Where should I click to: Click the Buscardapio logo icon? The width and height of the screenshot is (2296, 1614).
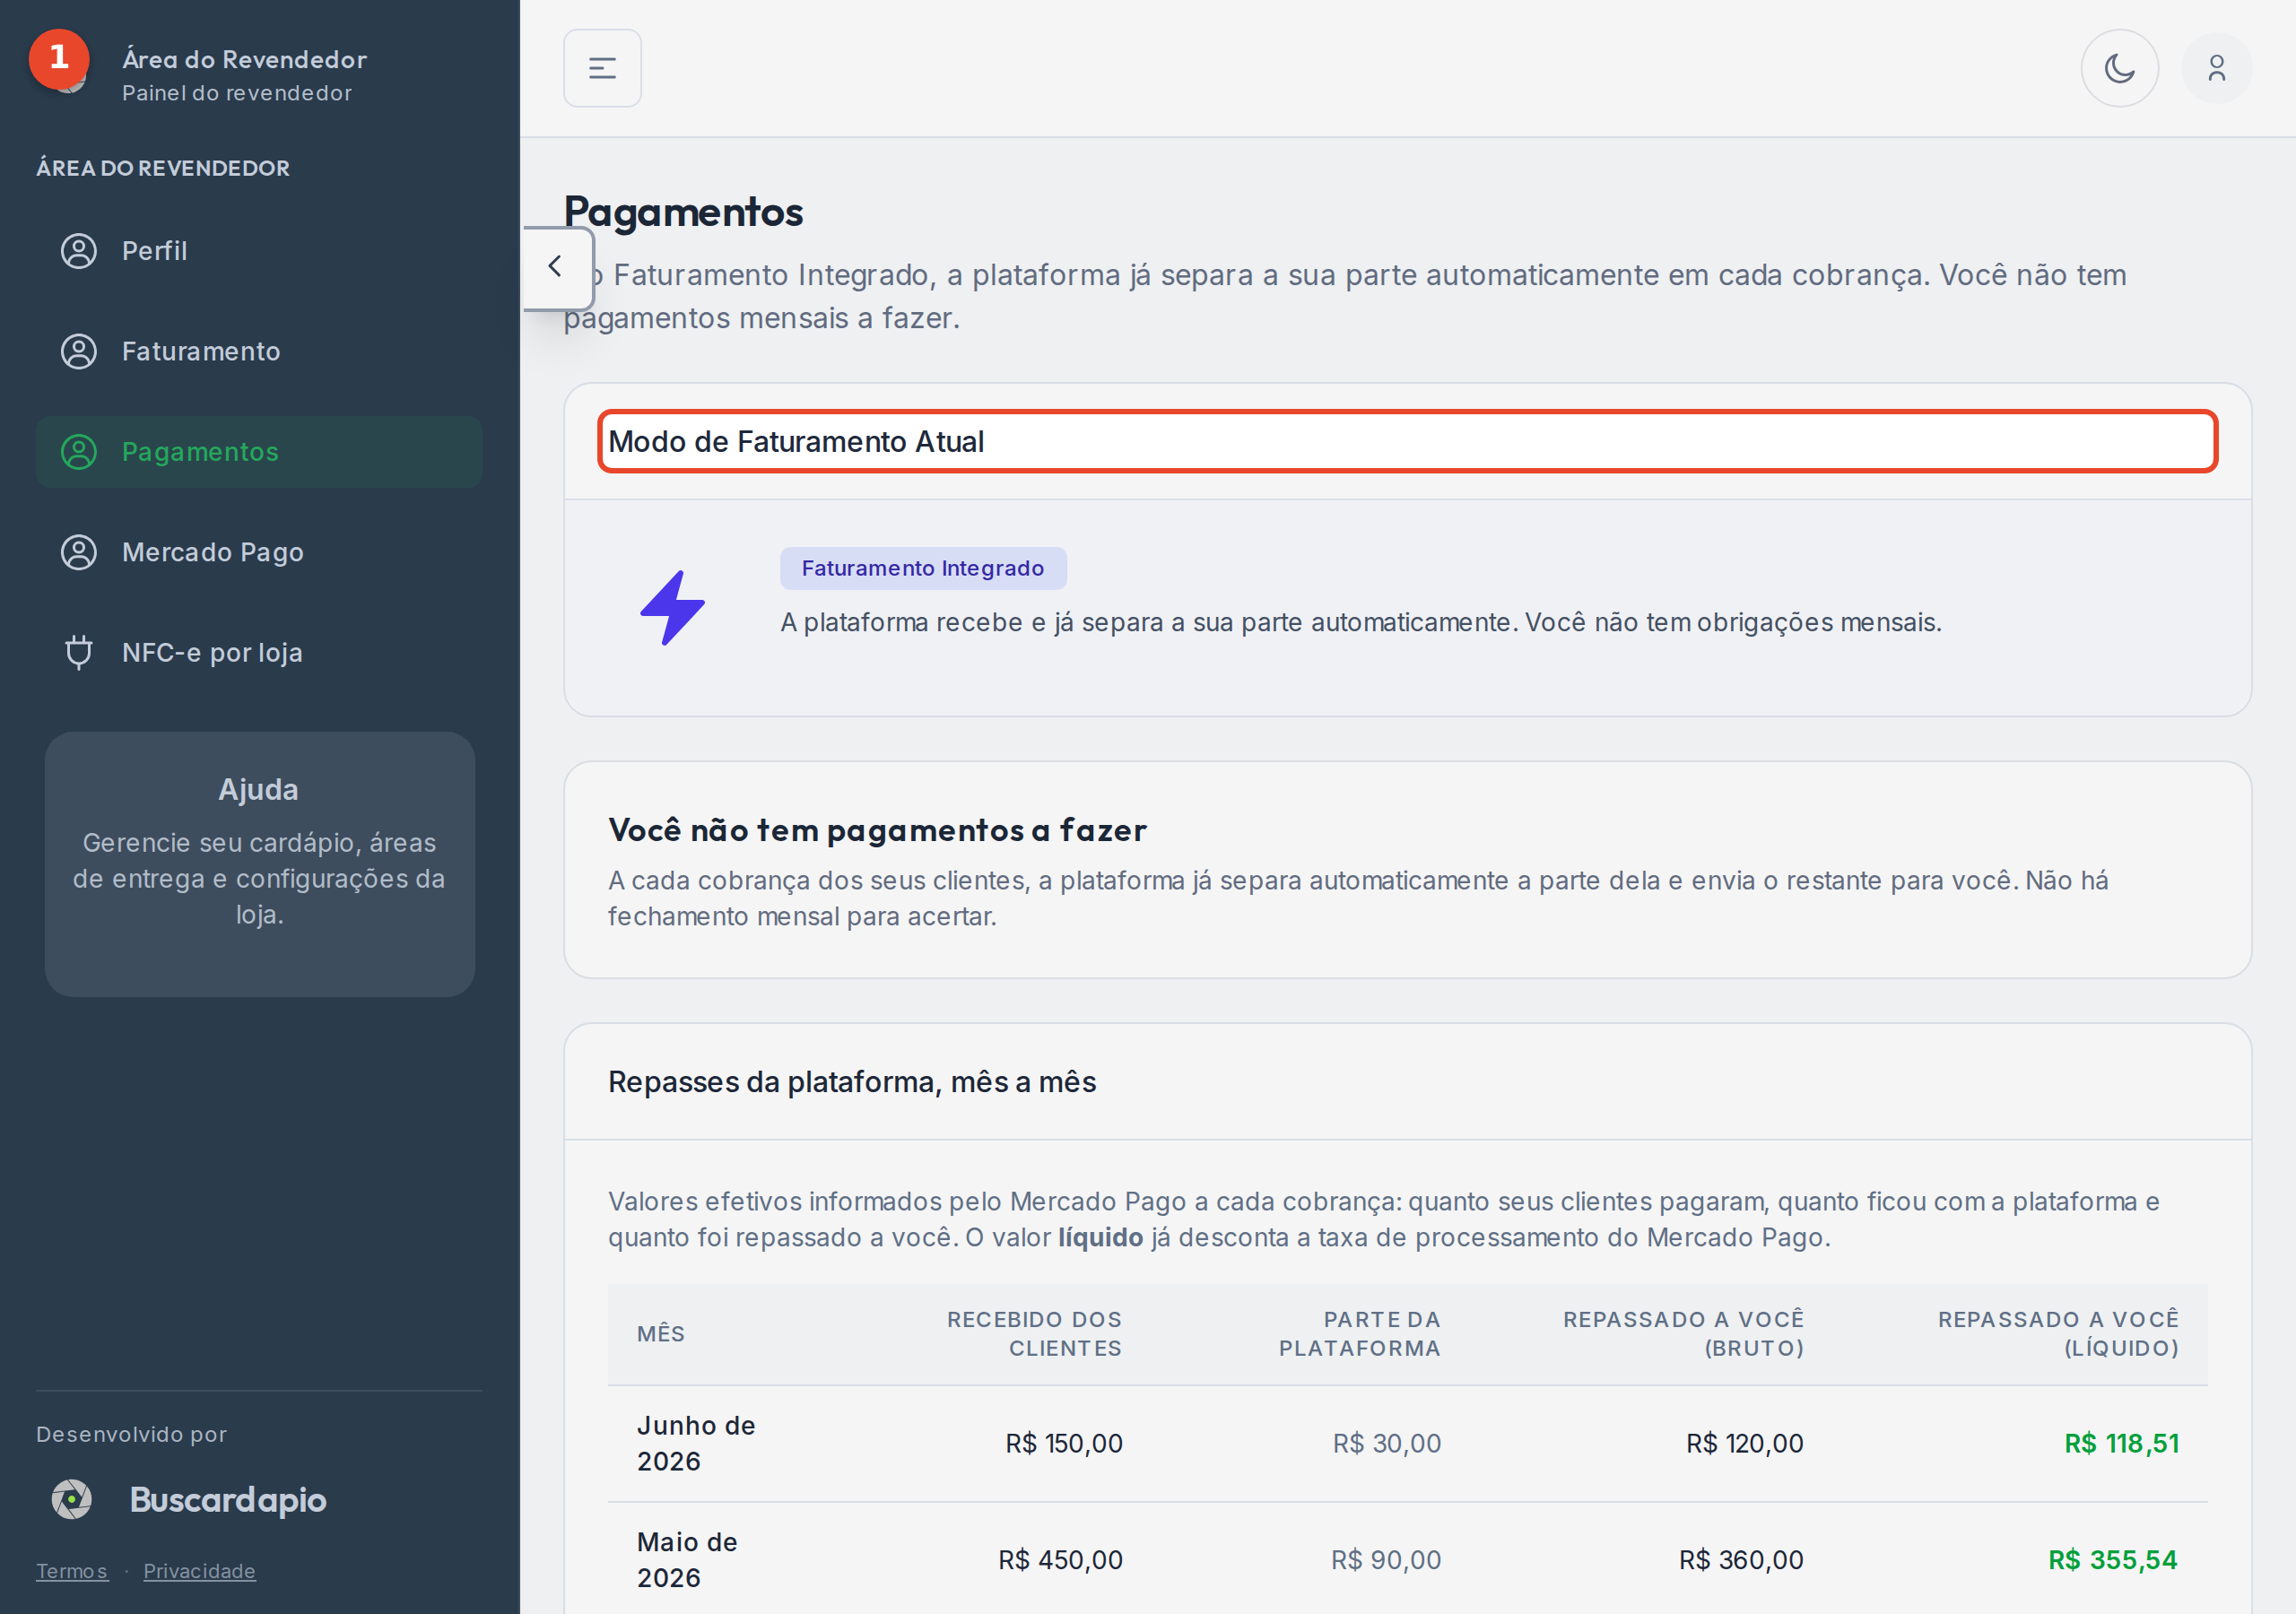click(x=72, y=1499)
